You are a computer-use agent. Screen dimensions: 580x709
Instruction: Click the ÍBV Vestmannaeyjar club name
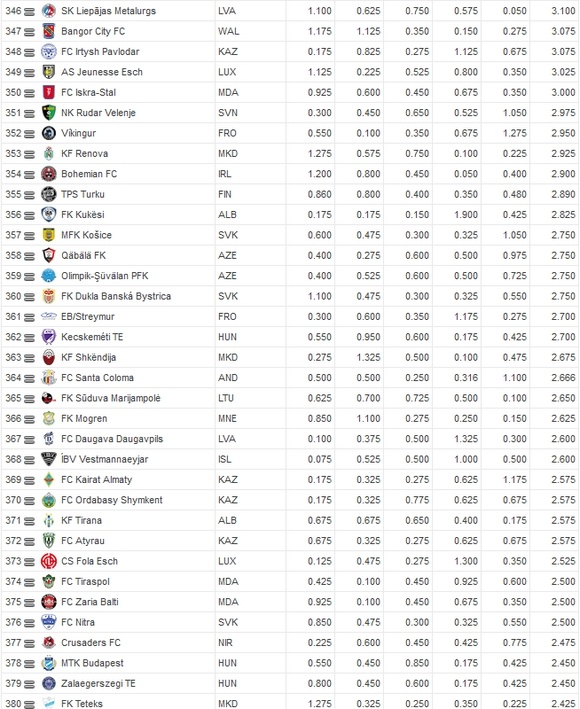104,459
